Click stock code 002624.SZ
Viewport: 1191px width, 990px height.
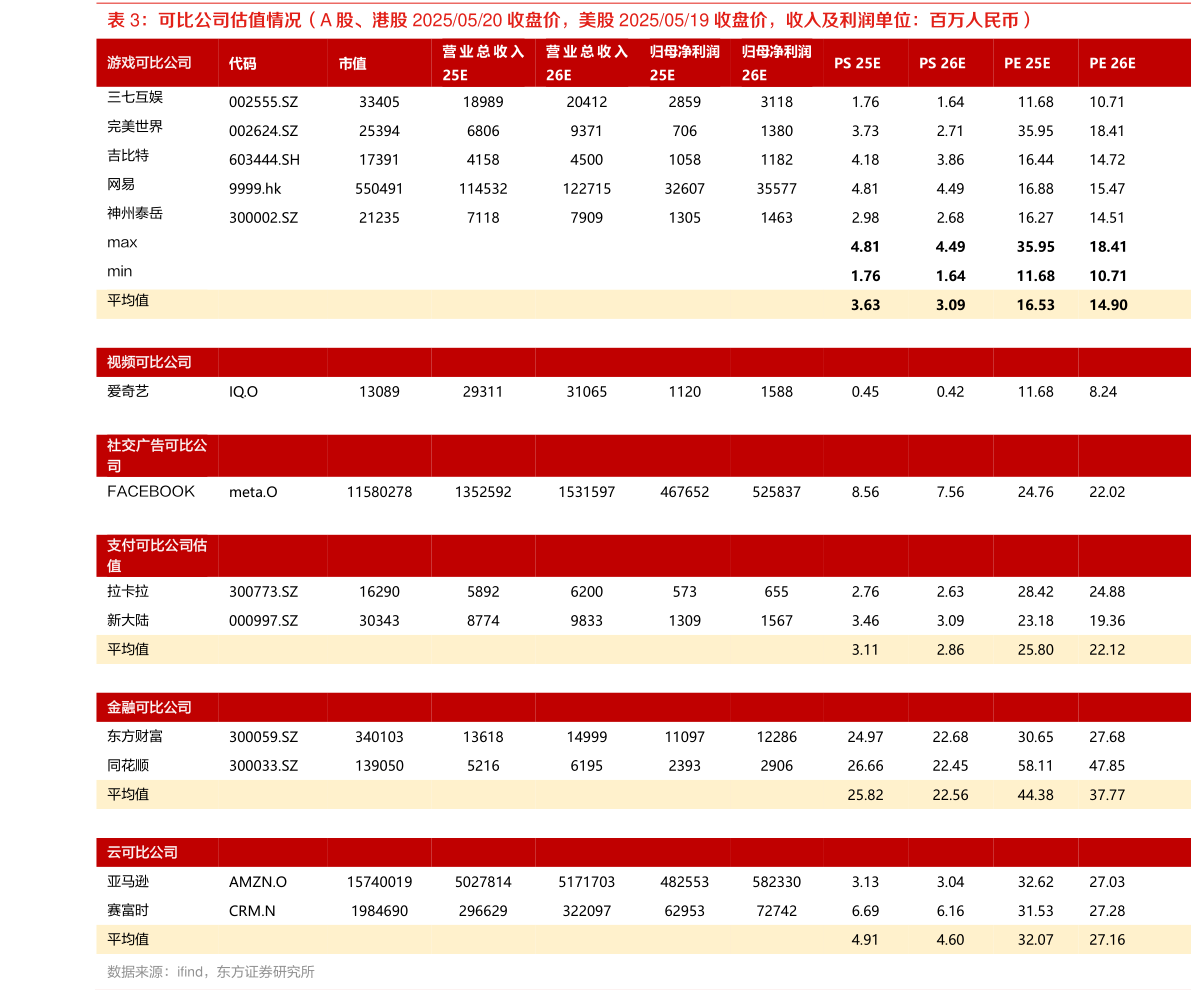click(x=264, y=131)
